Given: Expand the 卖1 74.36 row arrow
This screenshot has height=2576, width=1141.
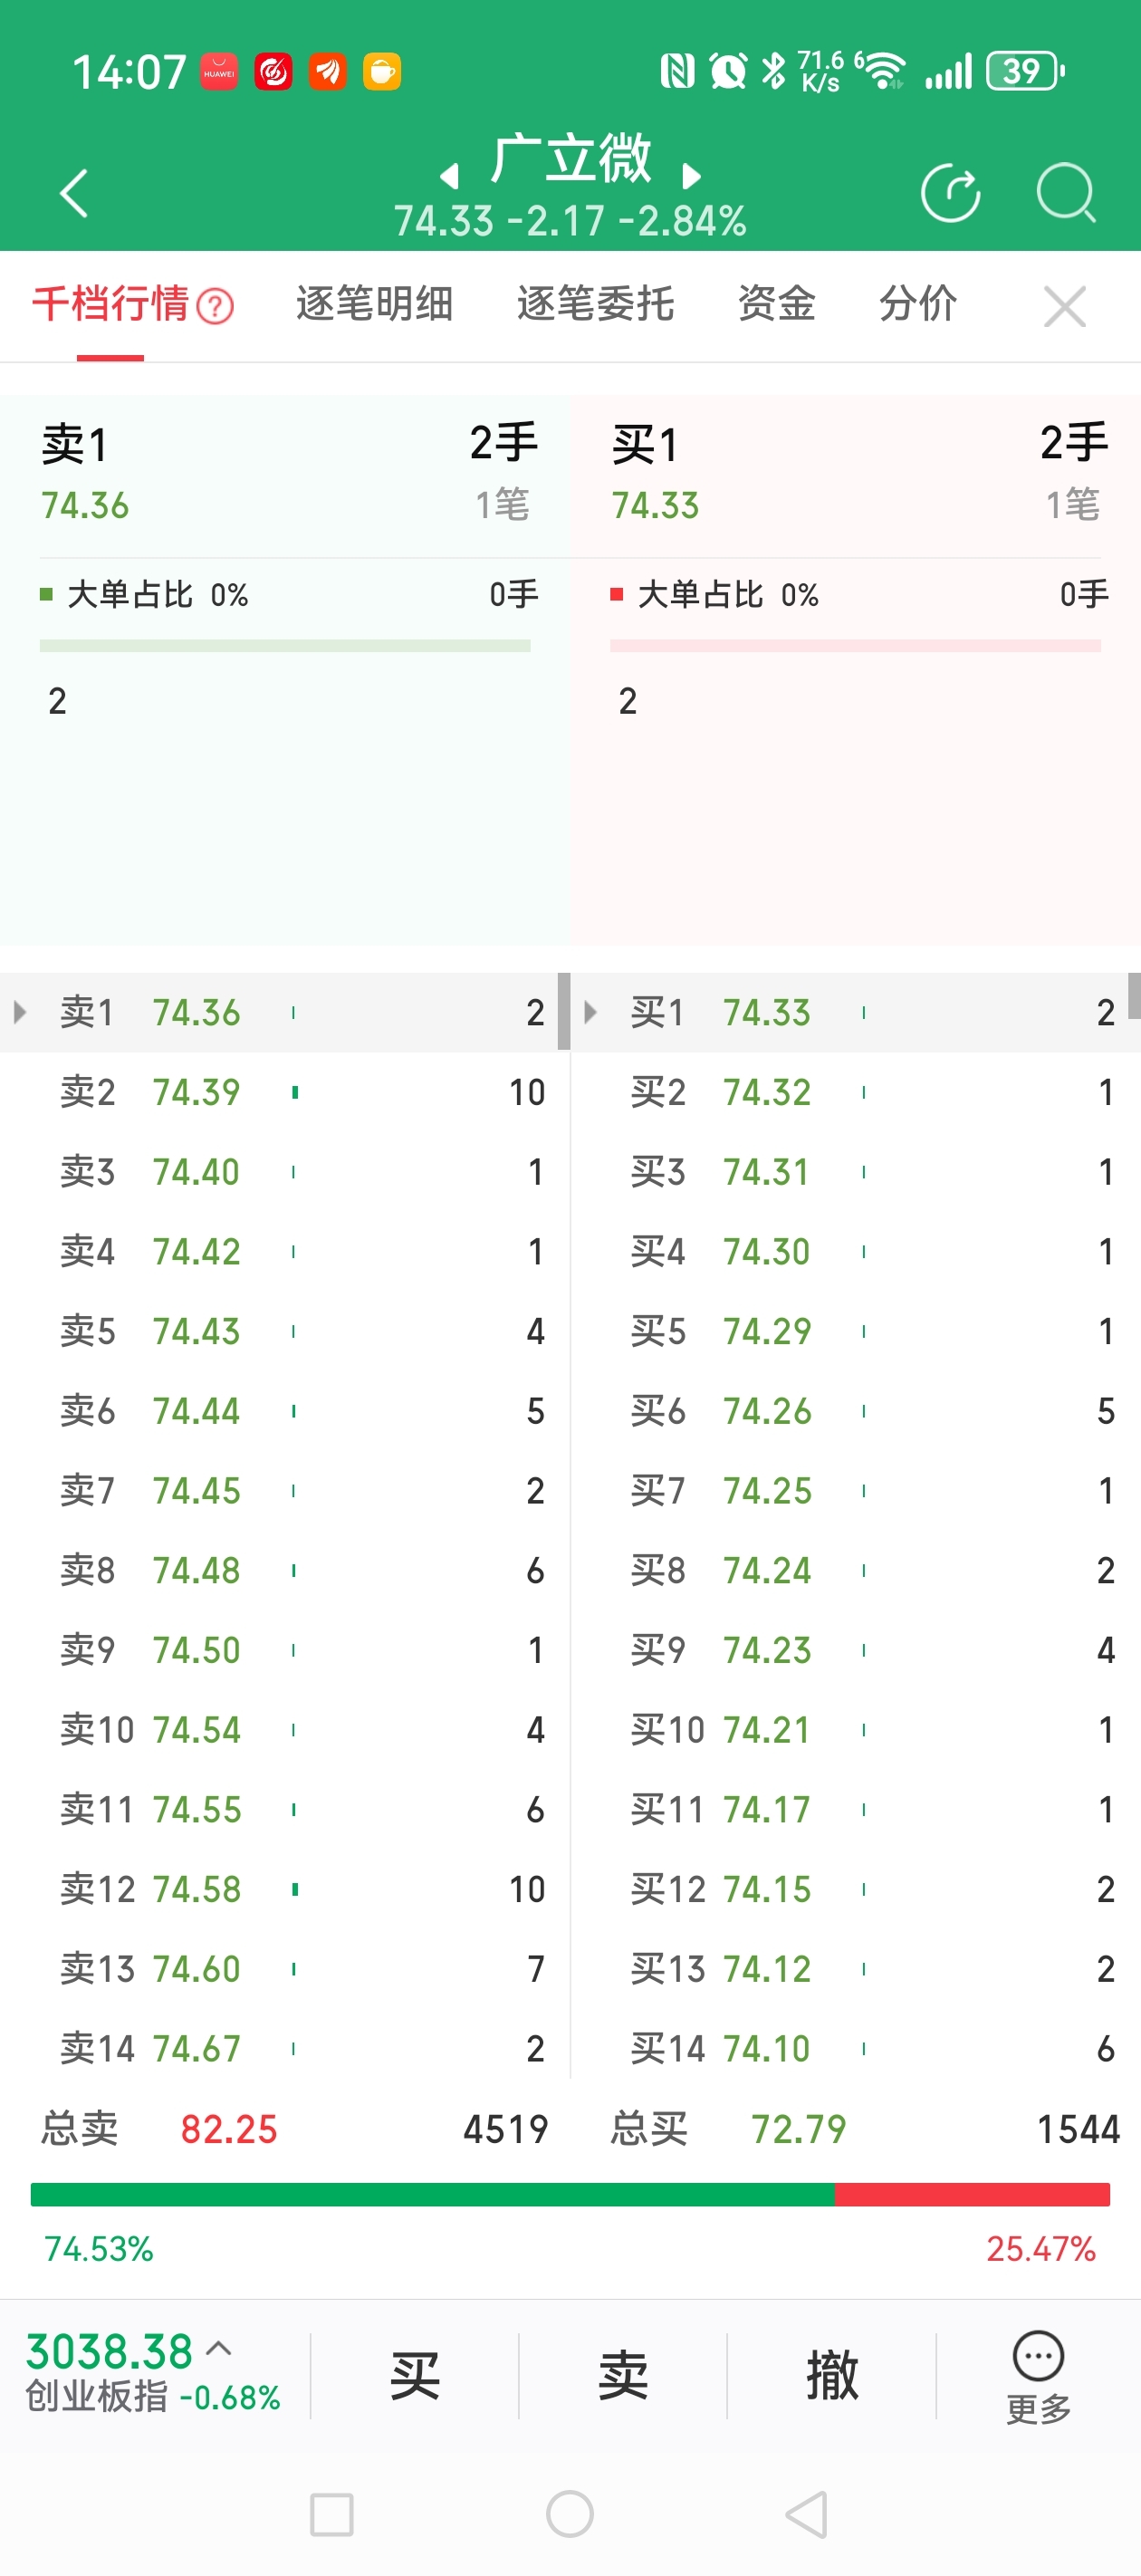Looking at the screenshot, I should coord(19,1012).
